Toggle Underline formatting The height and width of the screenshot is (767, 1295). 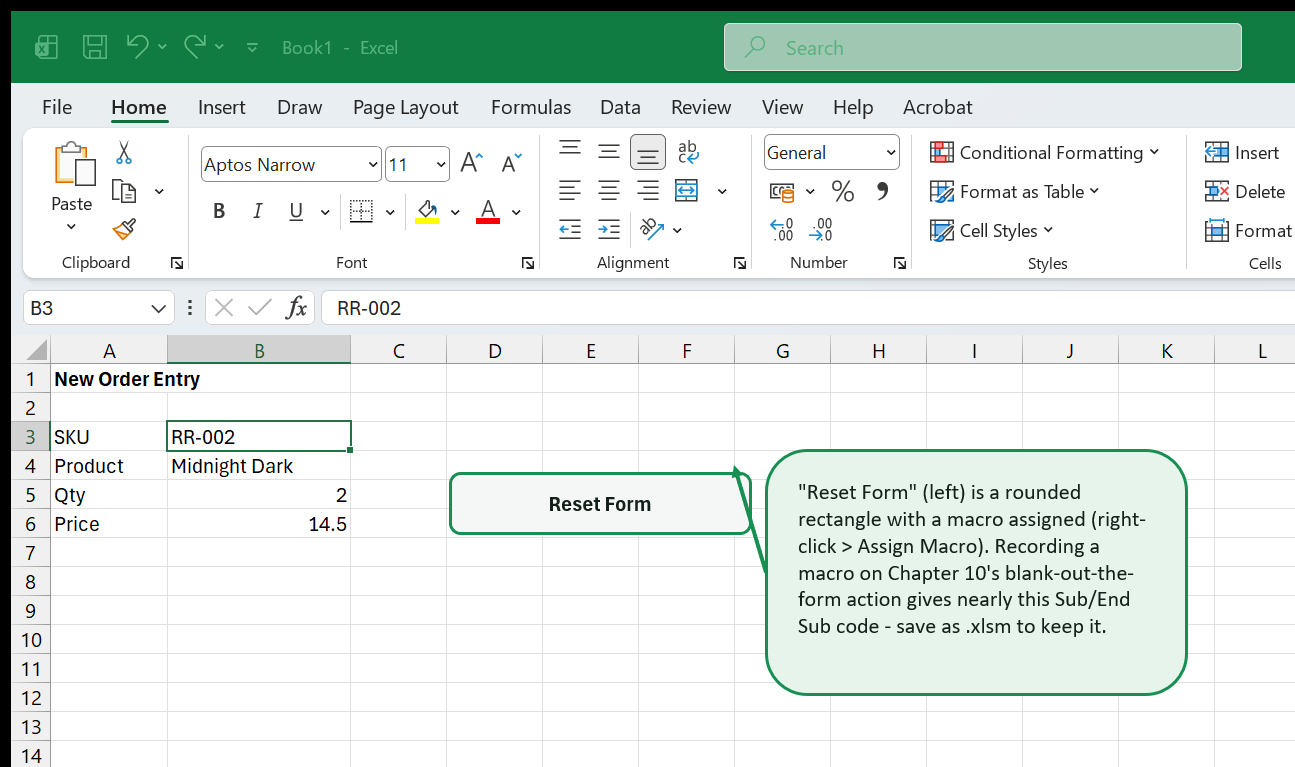tap(296, 211)
